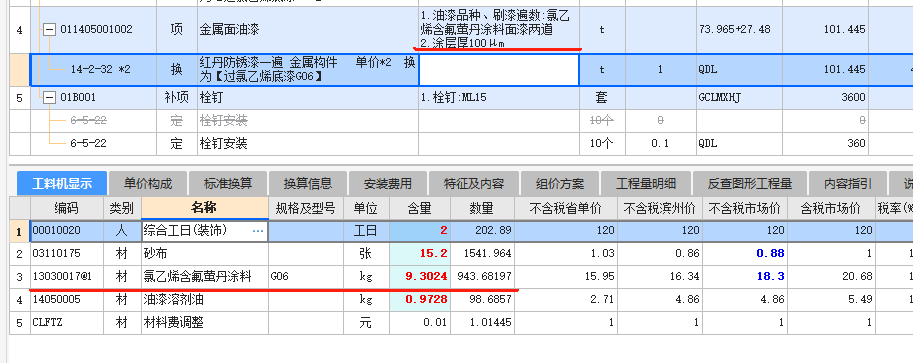Open the 反查图形工程量 tab
The height and width of the screenshot is (363, 913).
coord(750,184)
